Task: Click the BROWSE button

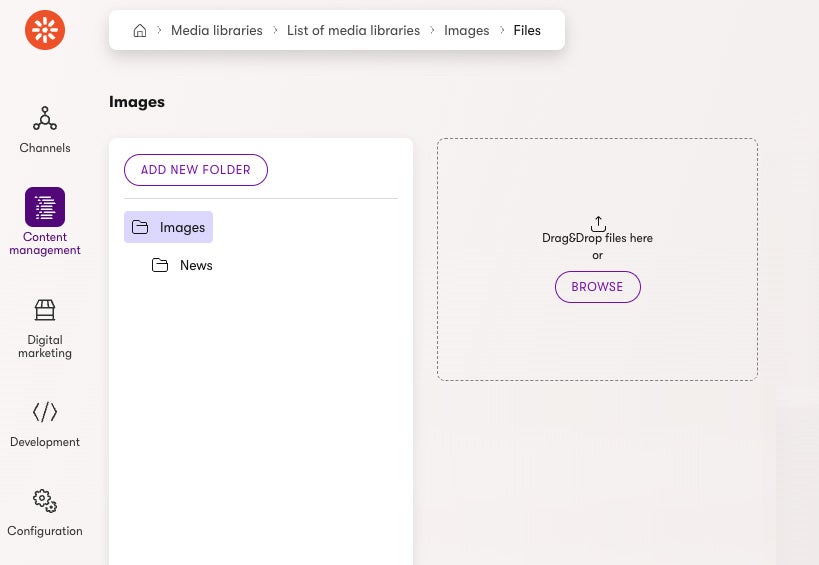Action: click(598, 287)
